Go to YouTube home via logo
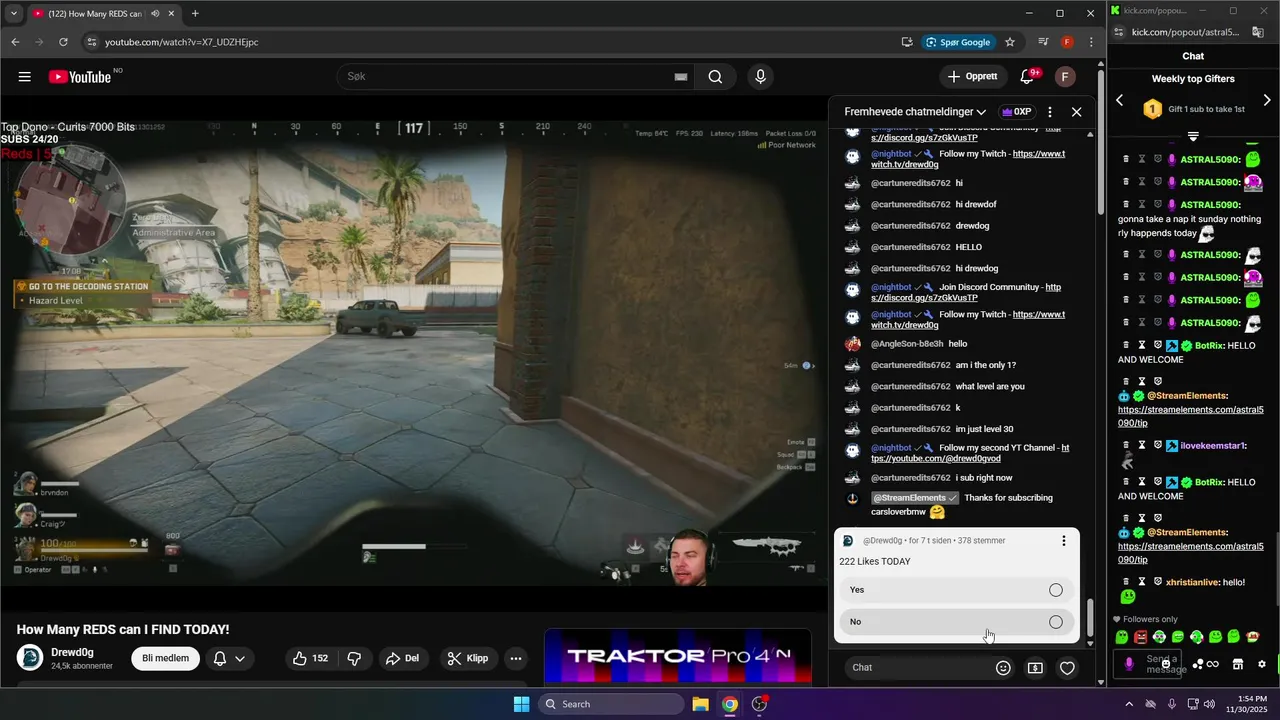1280x720 pixels. [80, 77]
